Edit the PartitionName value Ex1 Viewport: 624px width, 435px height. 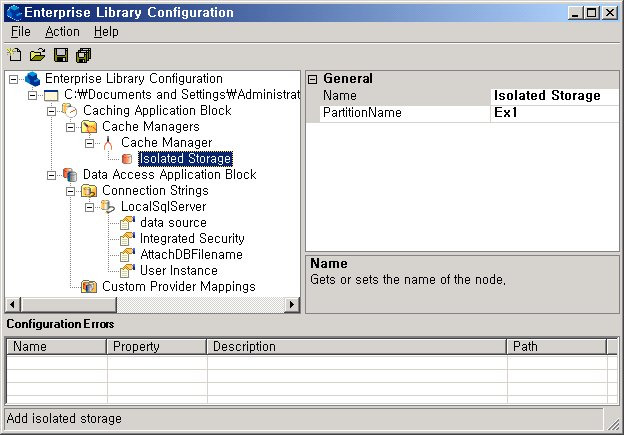click(x=554, y=113)
